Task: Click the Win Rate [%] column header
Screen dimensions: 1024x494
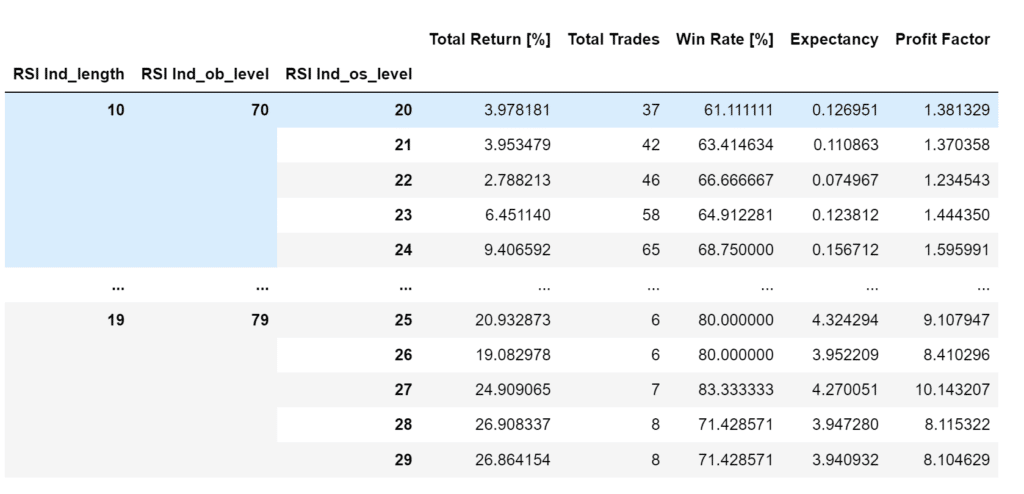Action: (x=725, y=40)
